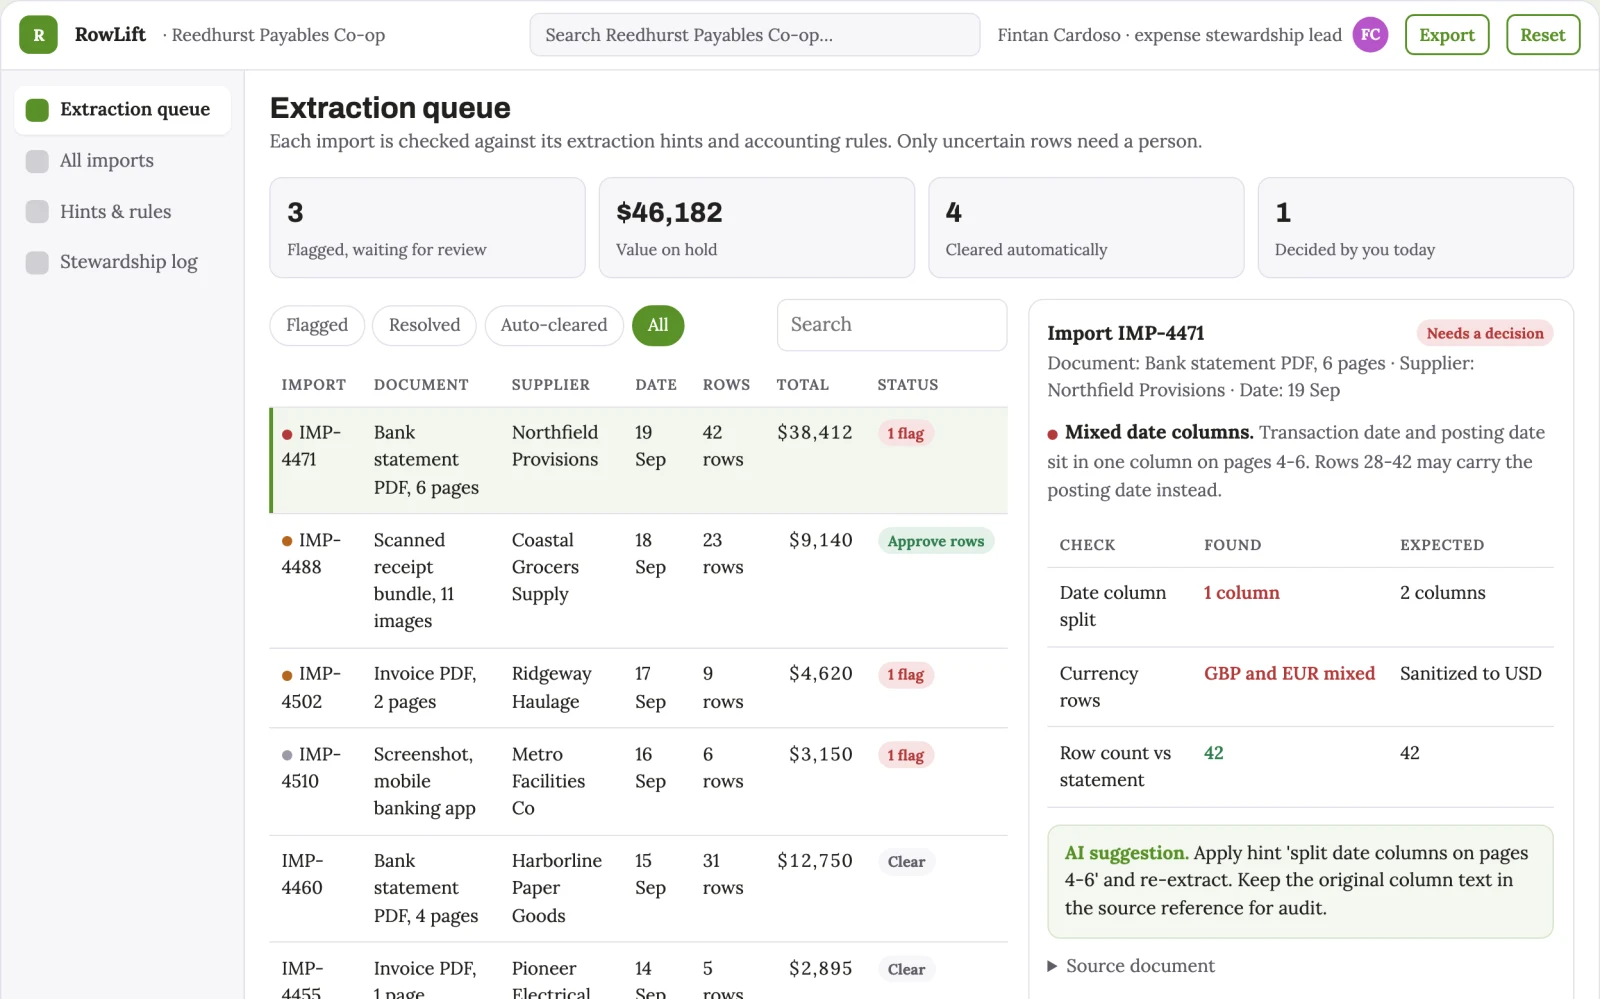Click the Value on hold card
The width and height of the screenshot is (1600, 999).
coord(757,228)
